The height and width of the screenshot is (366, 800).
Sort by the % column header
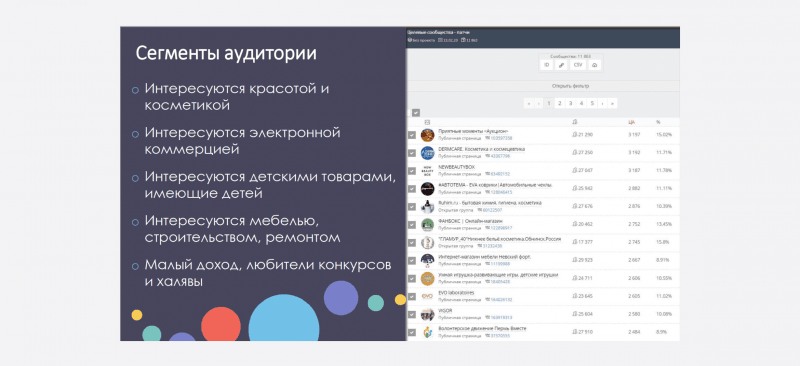tap(658, 123)
